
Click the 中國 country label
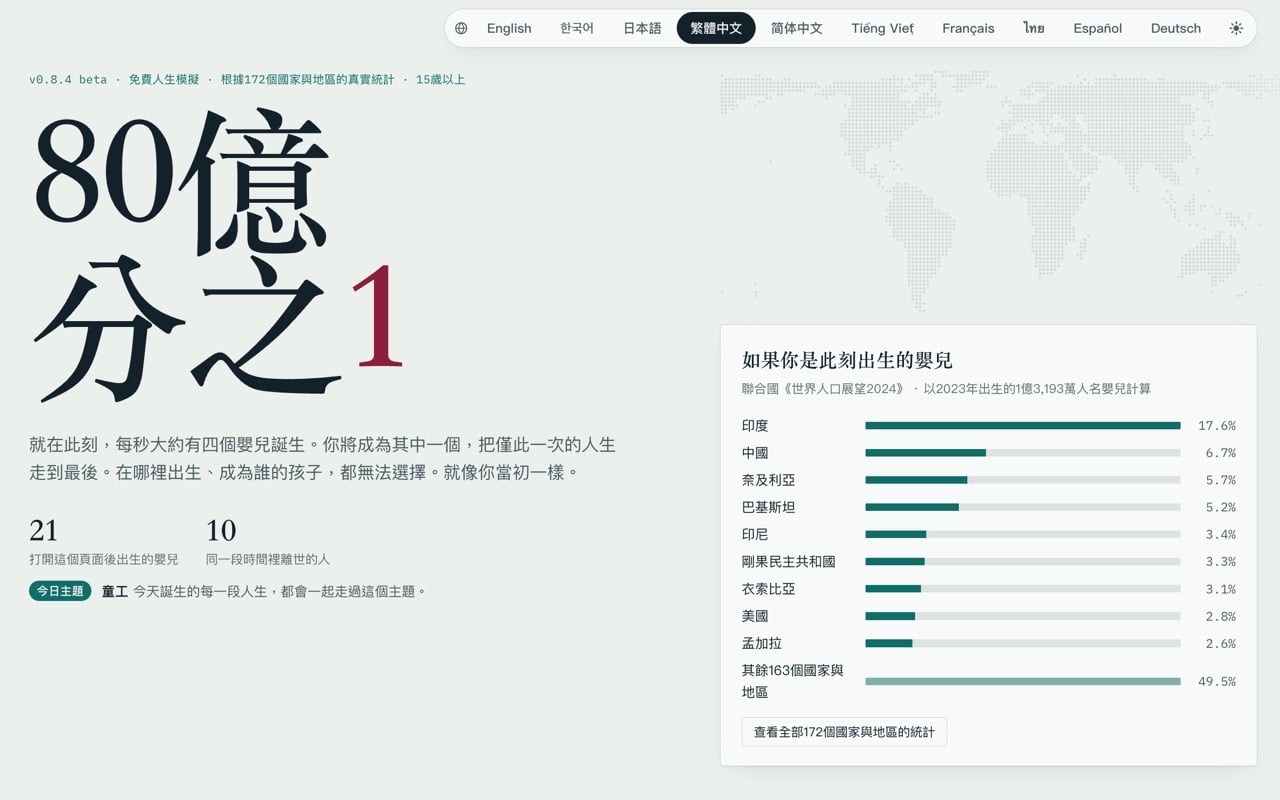pos(755,453)
